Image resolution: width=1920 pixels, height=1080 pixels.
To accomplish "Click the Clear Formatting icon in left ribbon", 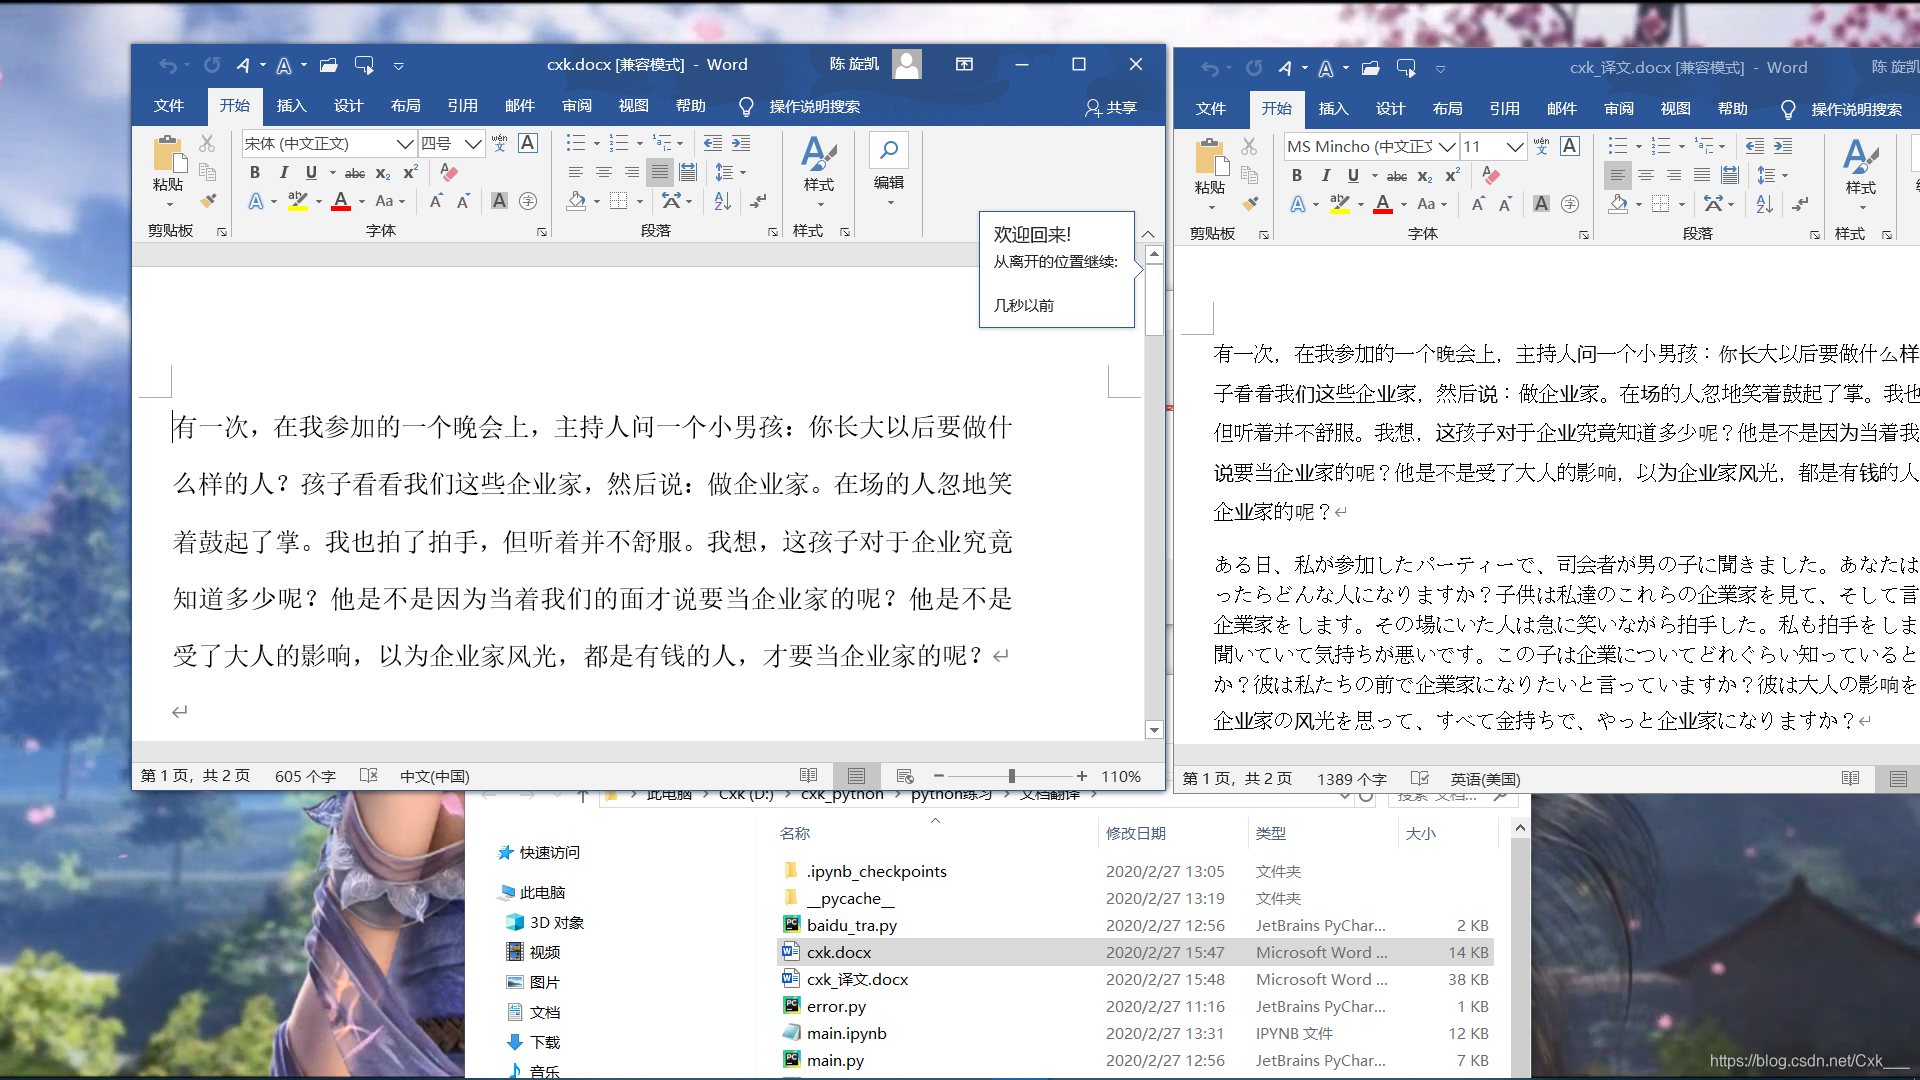I will tap(449, 172).
